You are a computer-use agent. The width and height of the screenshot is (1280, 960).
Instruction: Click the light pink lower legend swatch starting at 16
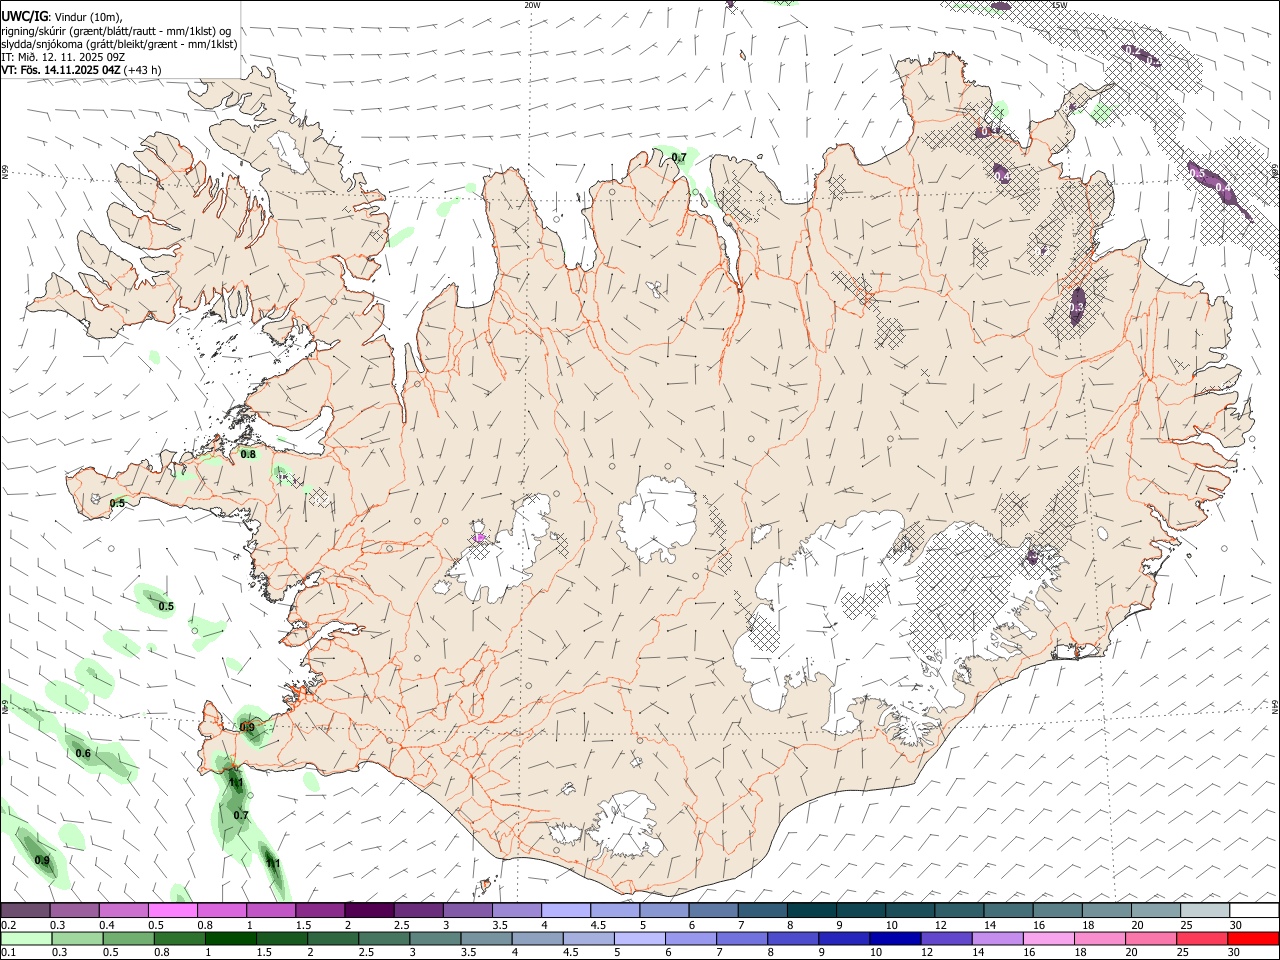click(1048, 938)
